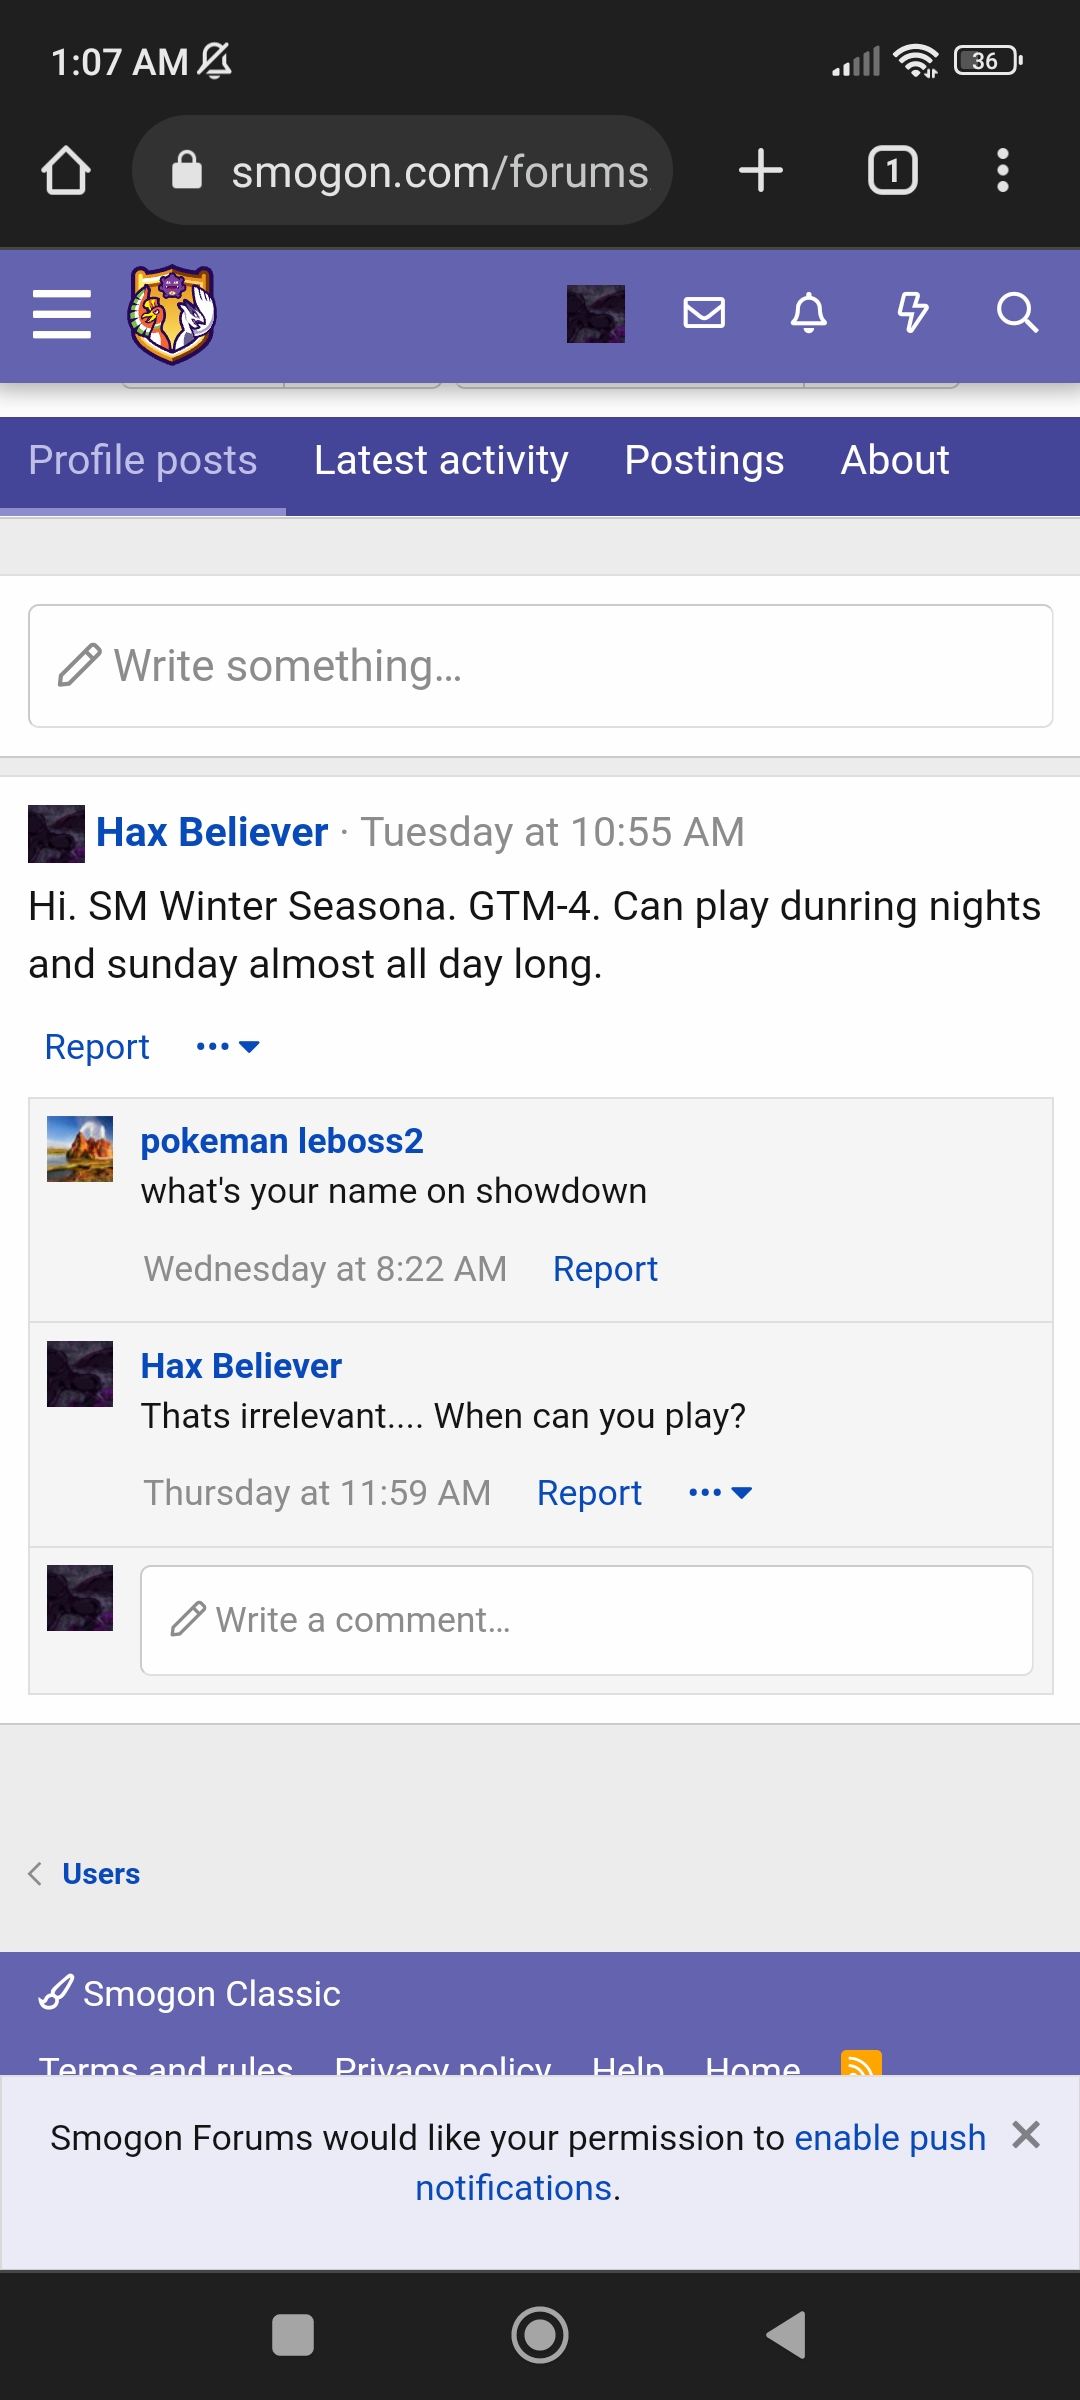Switch to the Postings tab
This screenshot has height=2400, width=1080.
click(x=704, y=461)
